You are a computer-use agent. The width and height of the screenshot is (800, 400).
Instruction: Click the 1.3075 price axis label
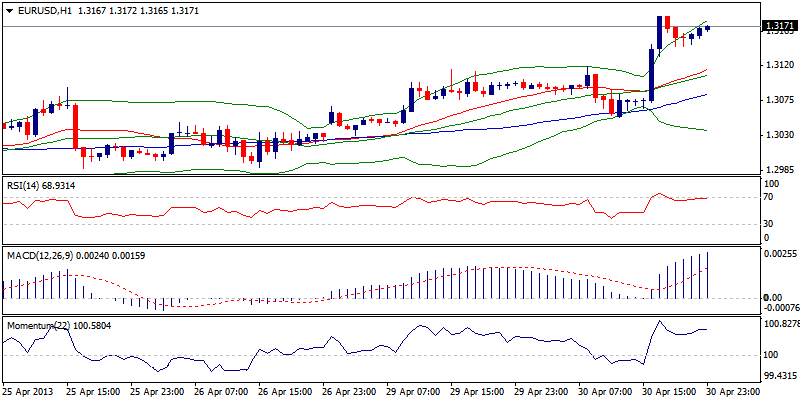point(777,100)
